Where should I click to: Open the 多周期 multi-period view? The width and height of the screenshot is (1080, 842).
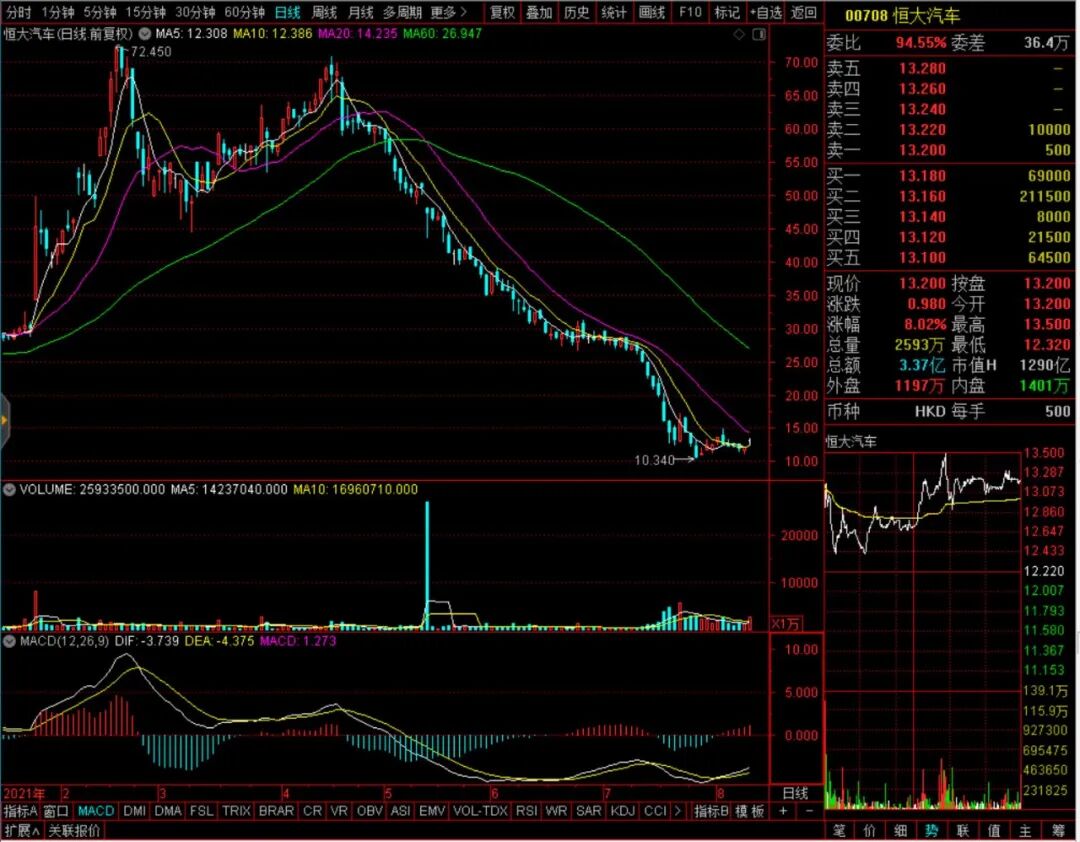click(x=403, y=12)
